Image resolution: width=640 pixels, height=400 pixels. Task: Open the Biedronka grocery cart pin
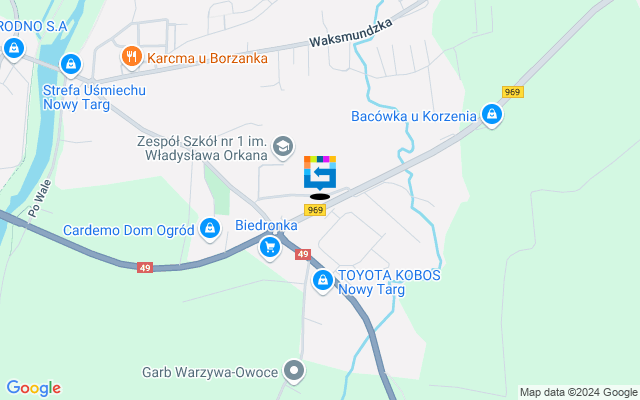point(270,248)
